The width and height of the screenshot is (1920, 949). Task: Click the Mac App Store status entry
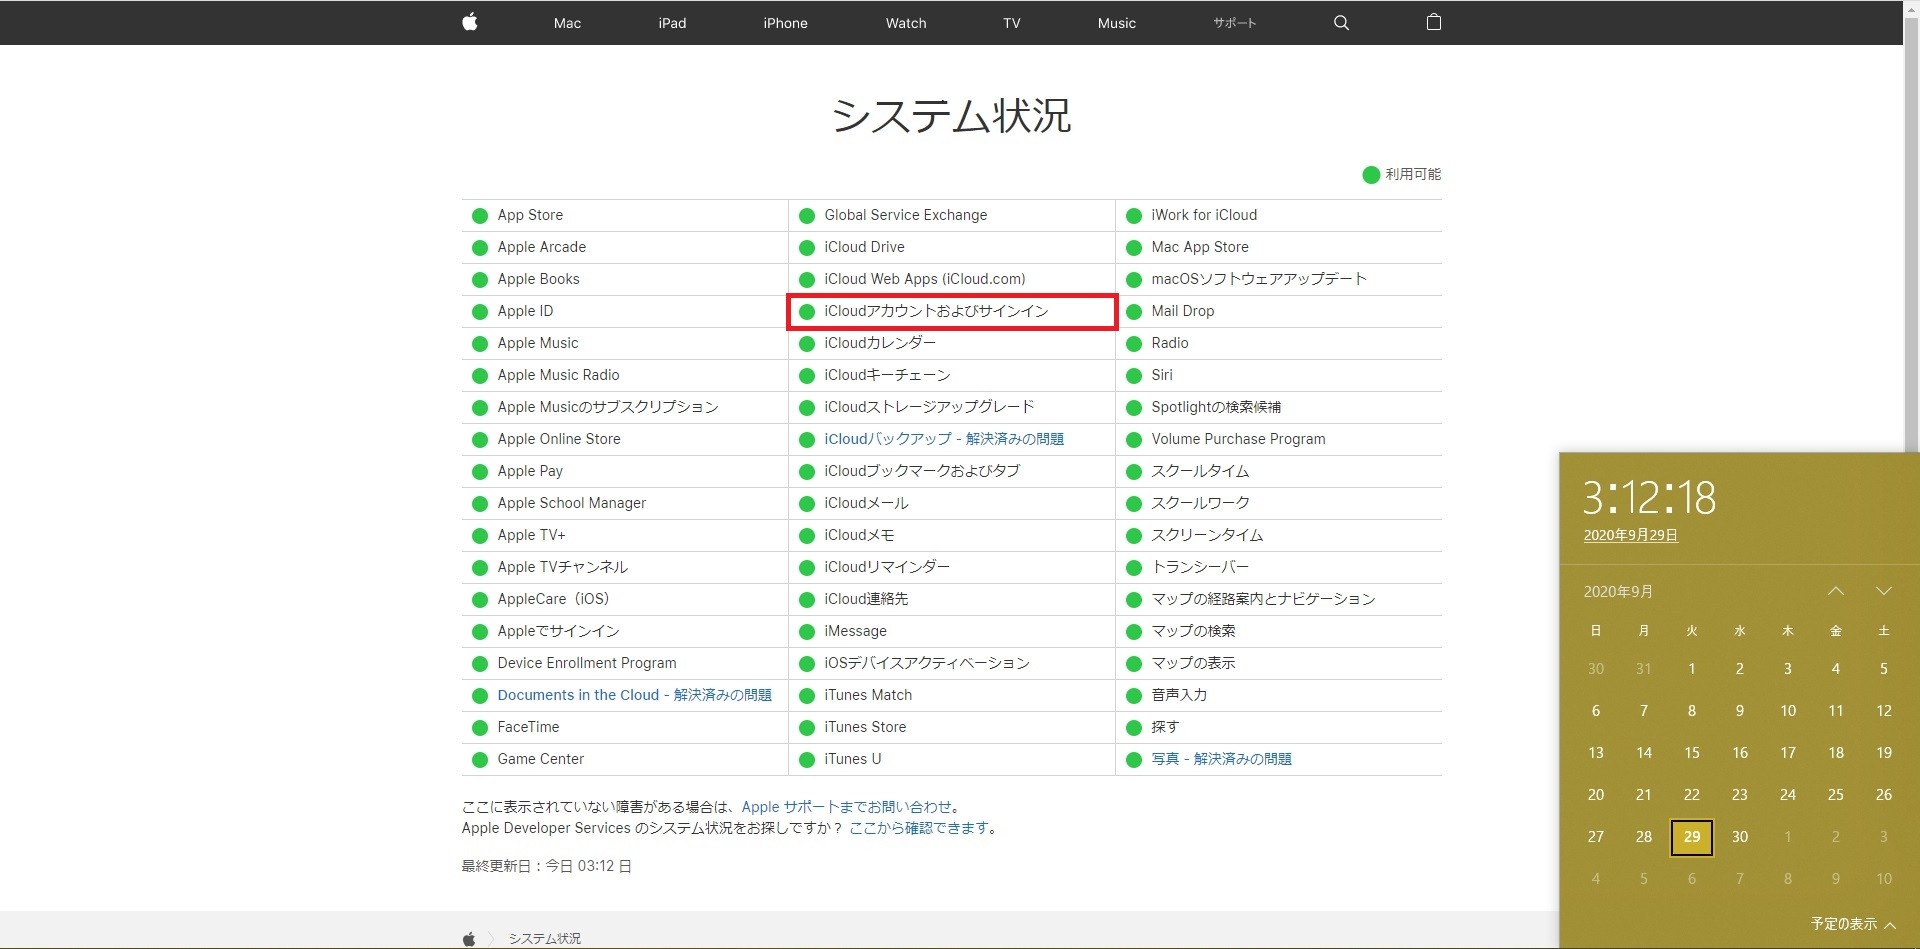click(1200, 247)
